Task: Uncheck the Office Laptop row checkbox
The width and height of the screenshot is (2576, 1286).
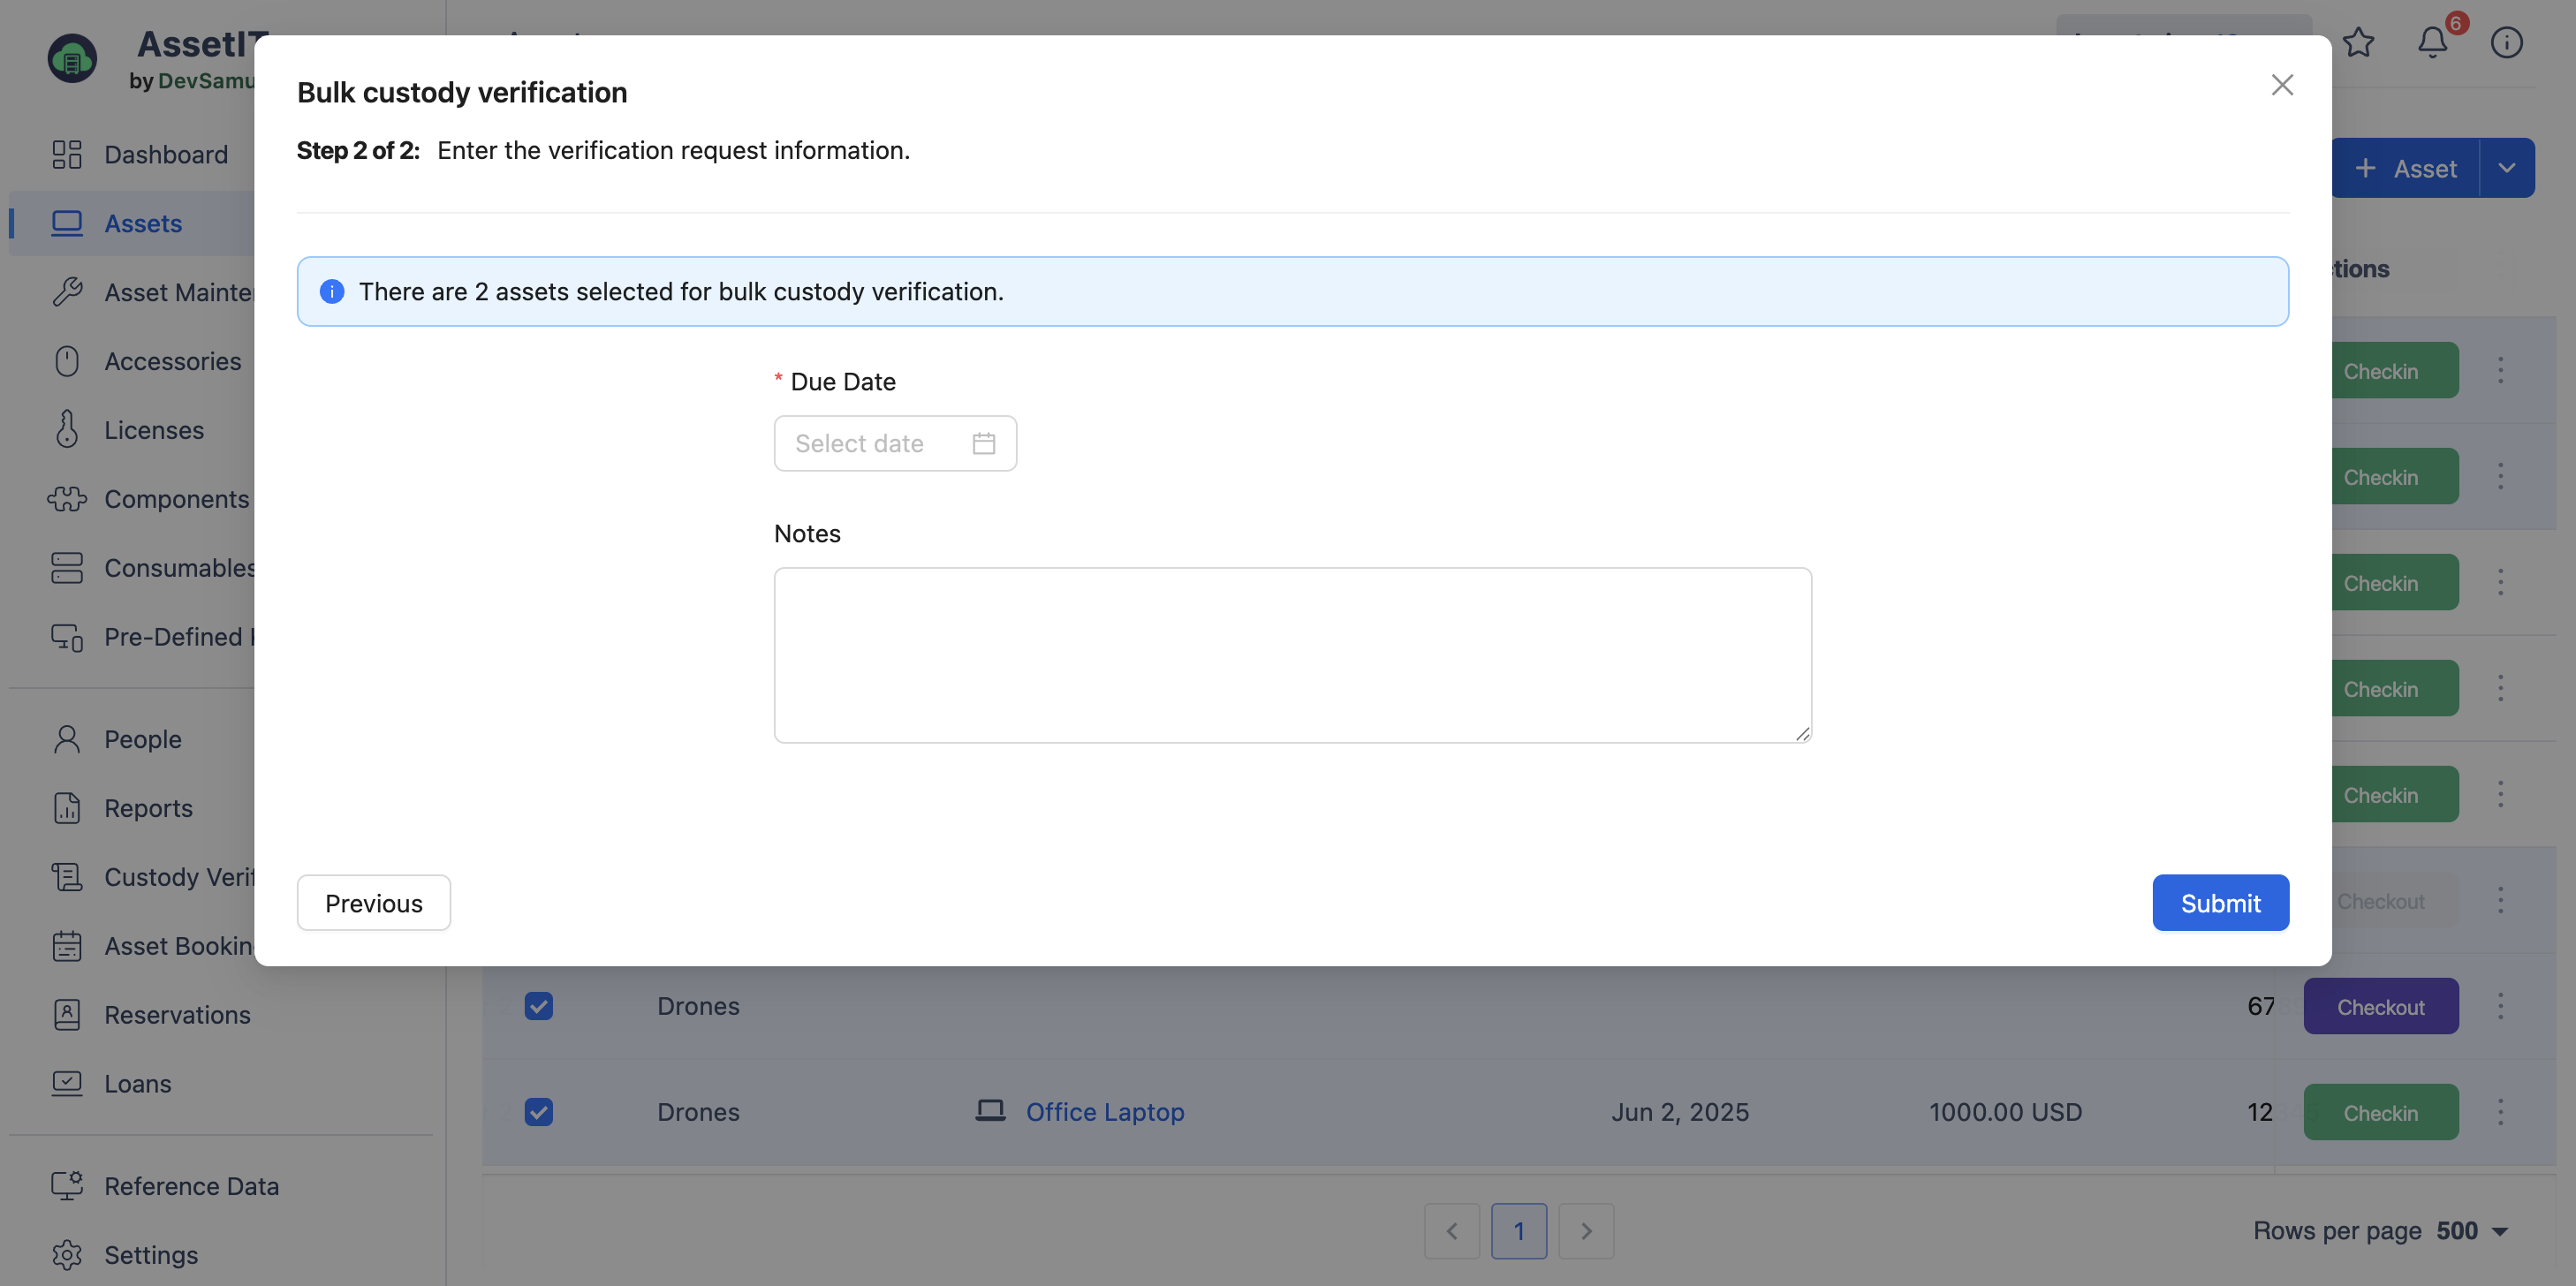Action: (539, 1112)
